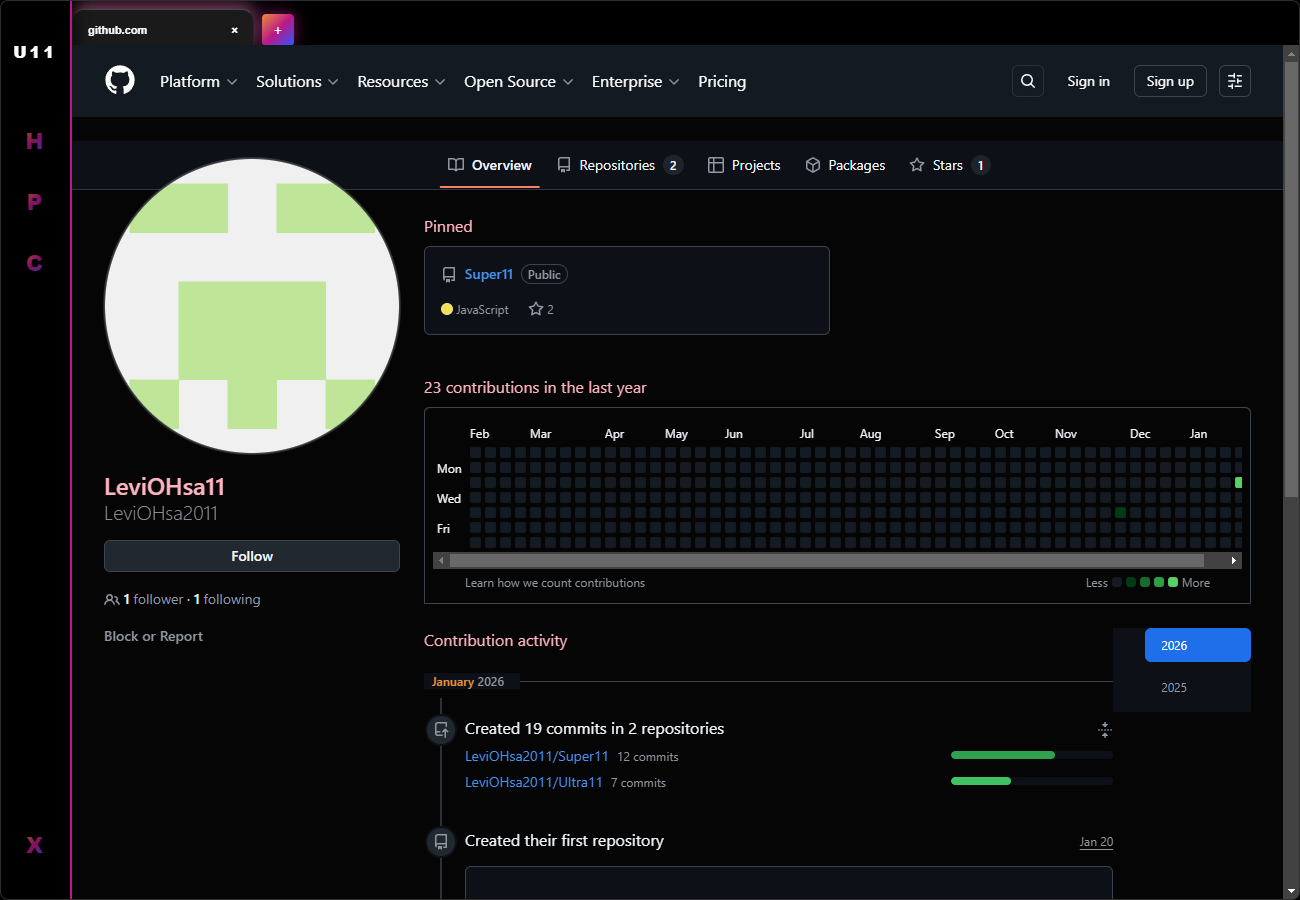Open the appearance settings icon
The image size is (1300, 900).
[x=1234, y=81]
